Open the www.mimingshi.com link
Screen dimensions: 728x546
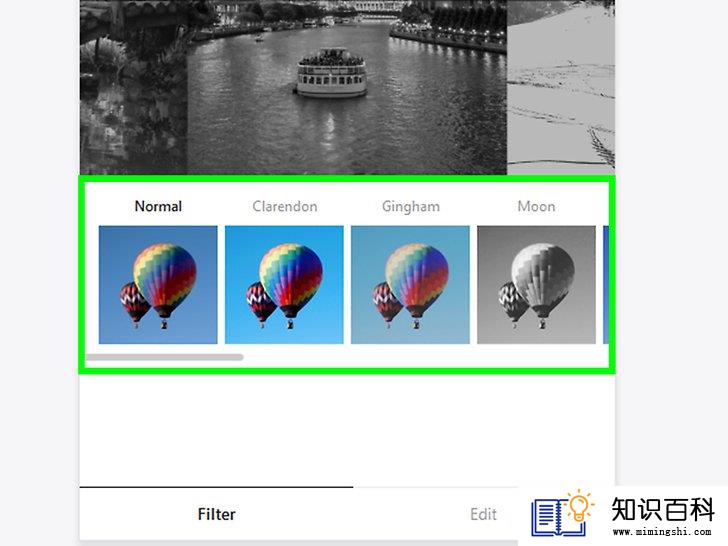click(x=662, y=532)
